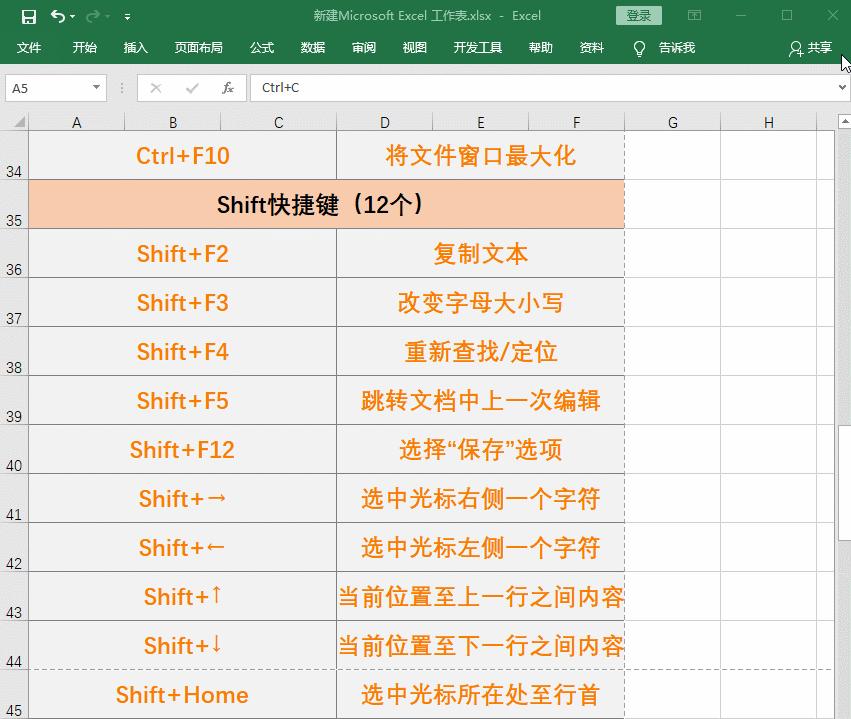Screen dimensions: 851x719
Task: Open the 文件 menu
Action: pos(29,47)
